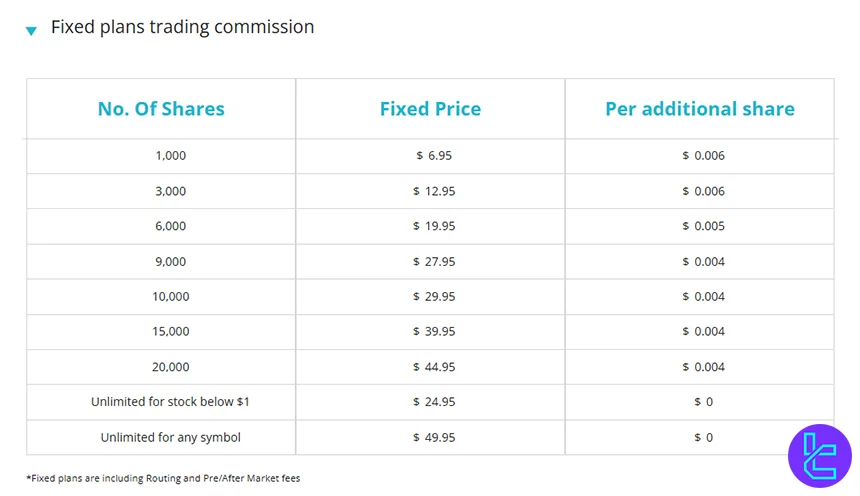The image size is (860, 496).
Task: Select Unlimited for any symbol row
Action: click(170, 437)
